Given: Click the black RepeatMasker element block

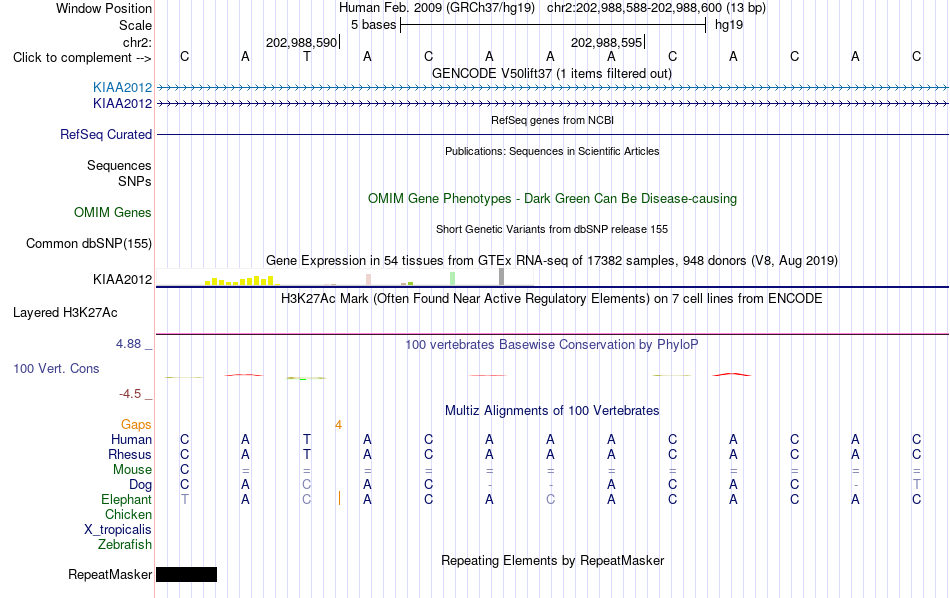Looking at the screenshot, I should click(x=187, y=574).
